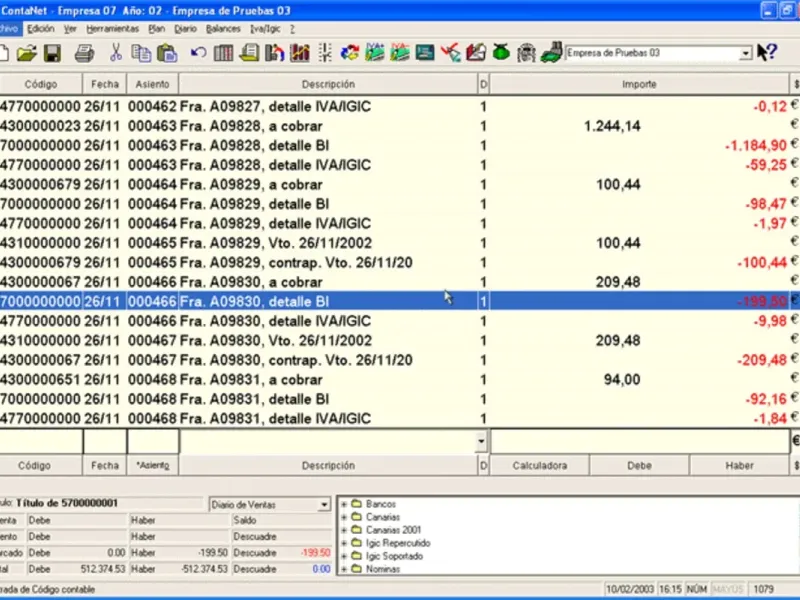Expand the Bancos tree folder
This screenshot has height=600, width=800.
345,504
